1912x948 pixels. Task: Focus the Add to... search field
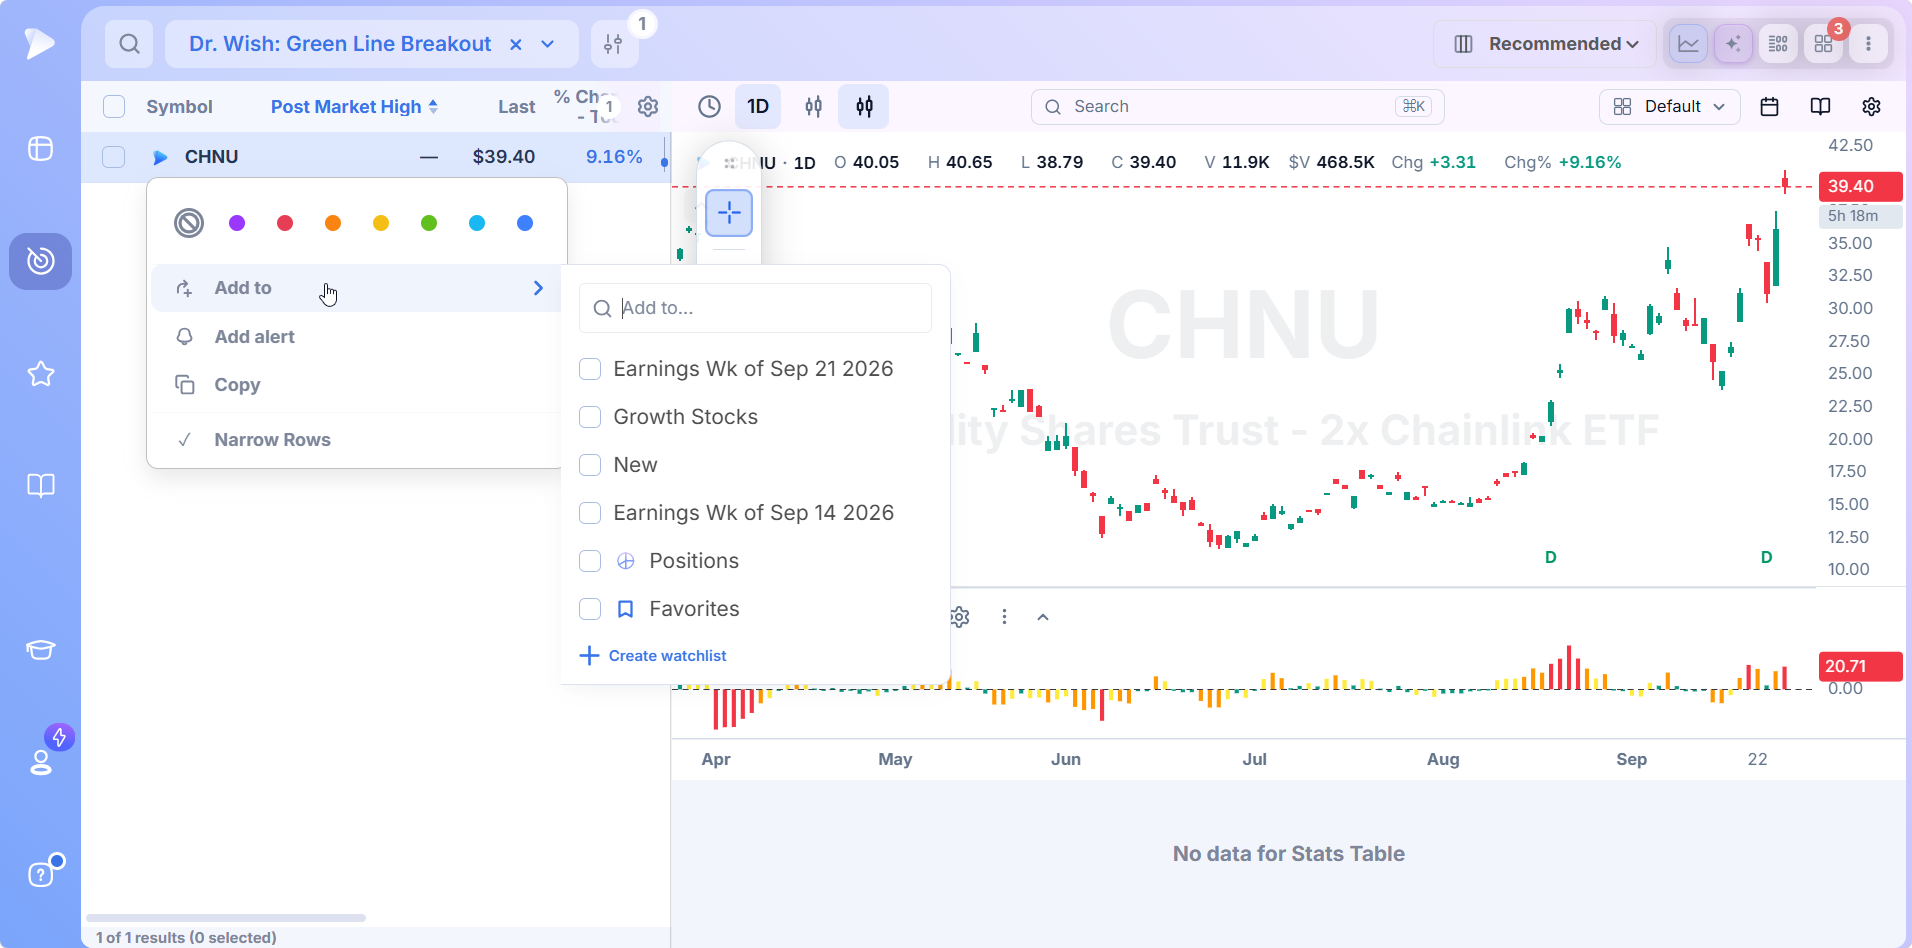755,308
